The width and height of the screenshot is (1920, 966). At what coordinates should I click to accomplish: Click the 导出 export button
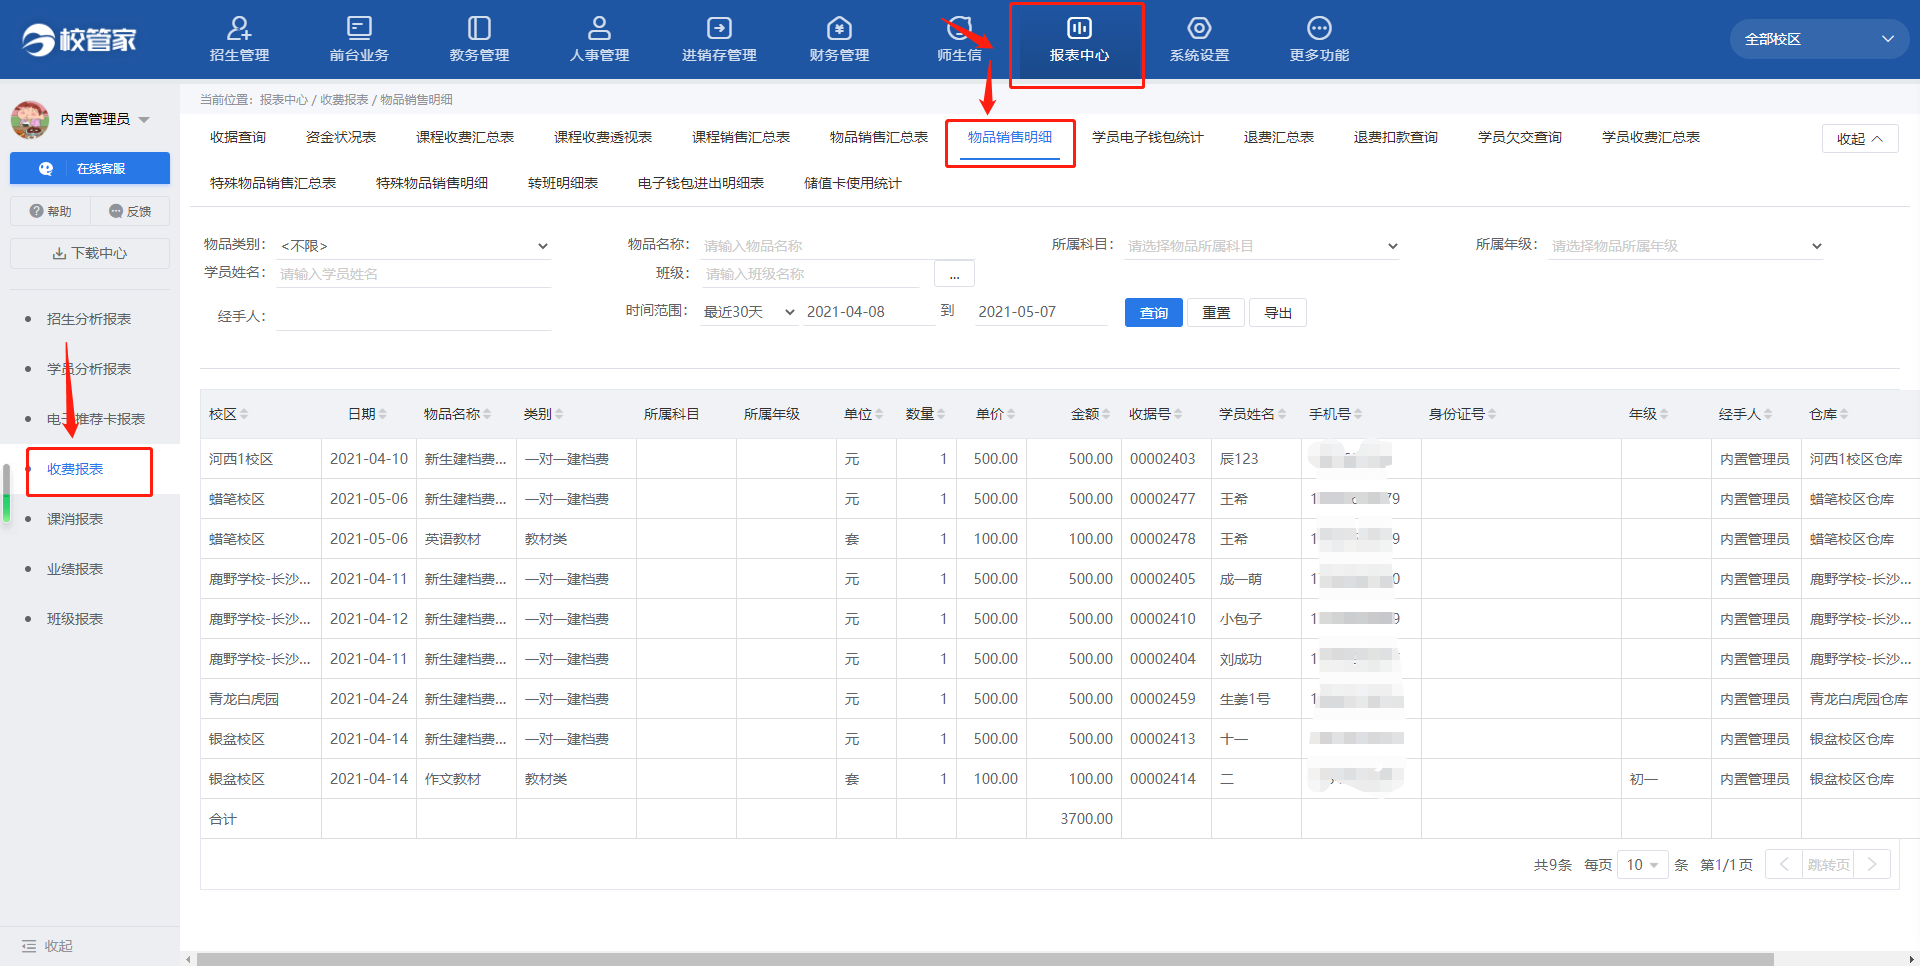[1278, 313]
